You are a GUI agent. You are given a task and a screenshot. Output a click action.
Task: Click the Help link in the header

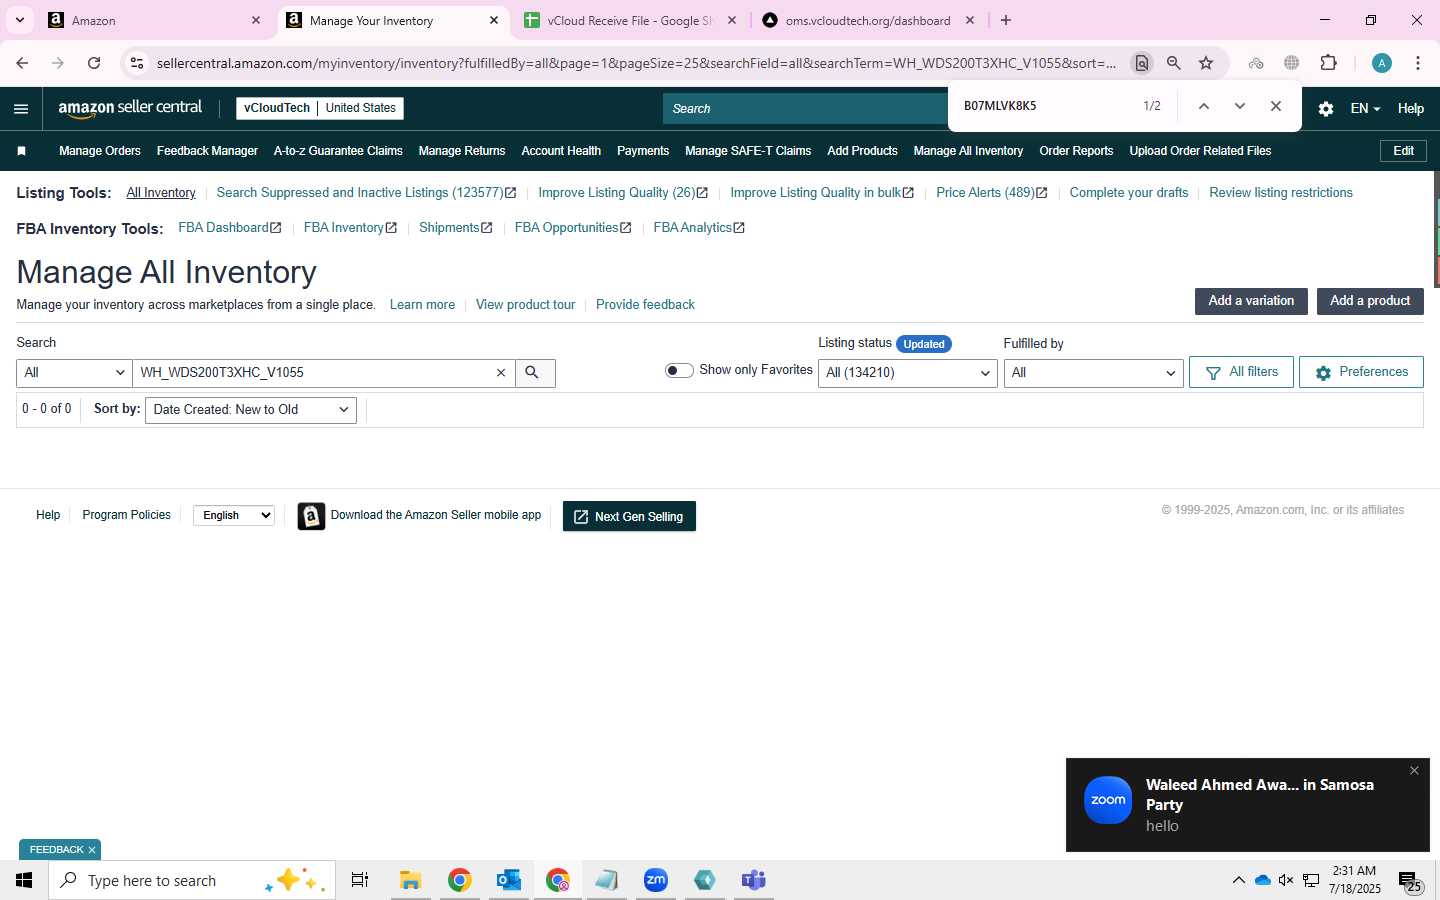click(x=1411, y=109)
